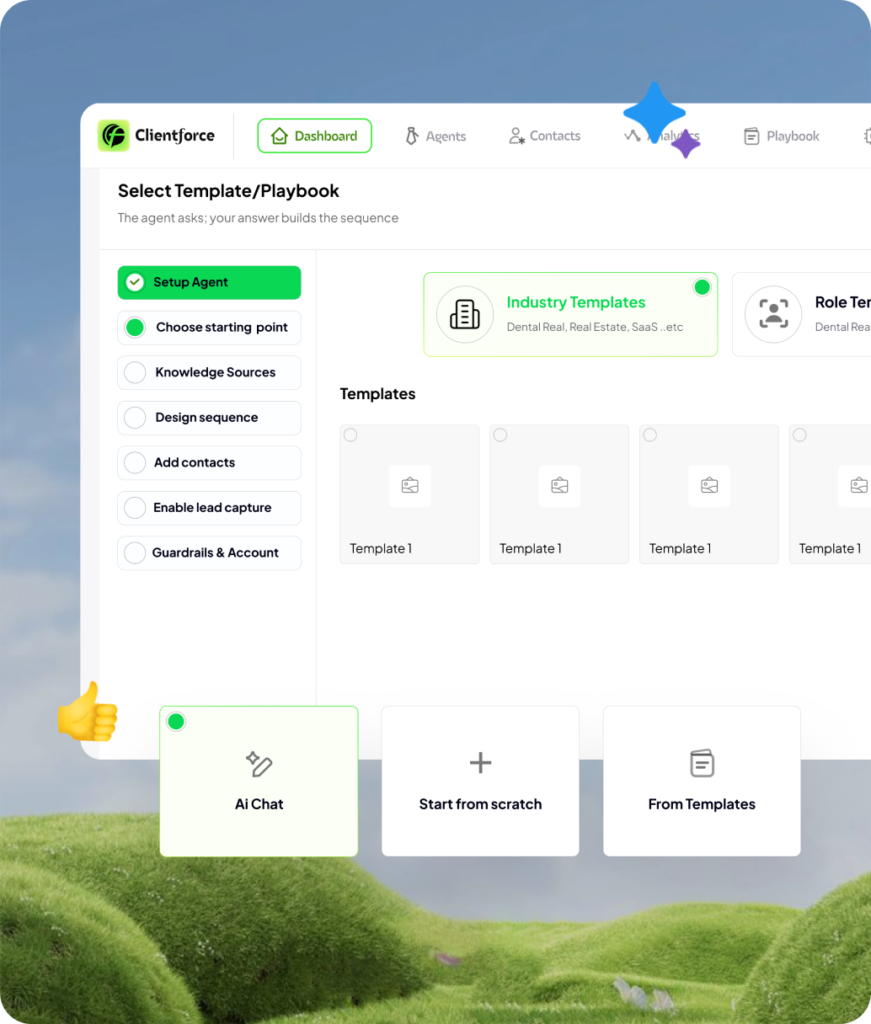Image resolution: width=871 pixels, height=1024 pixels.
Task: Click the Clientforce logo icon
Action: click(113, 135)
